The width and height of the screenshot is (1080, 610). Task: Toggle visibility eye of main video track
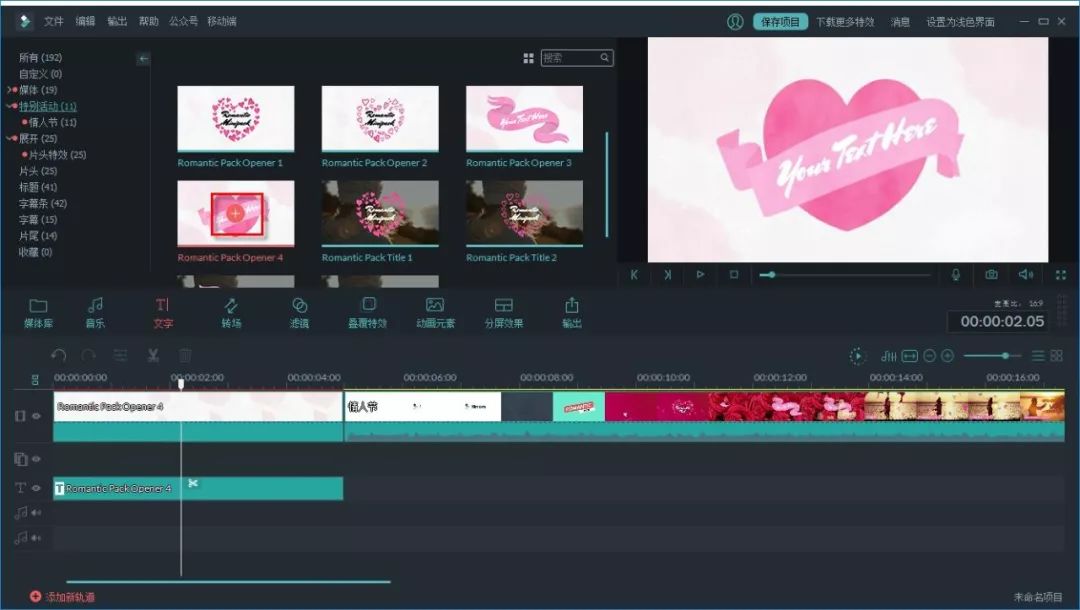[37, 416]
